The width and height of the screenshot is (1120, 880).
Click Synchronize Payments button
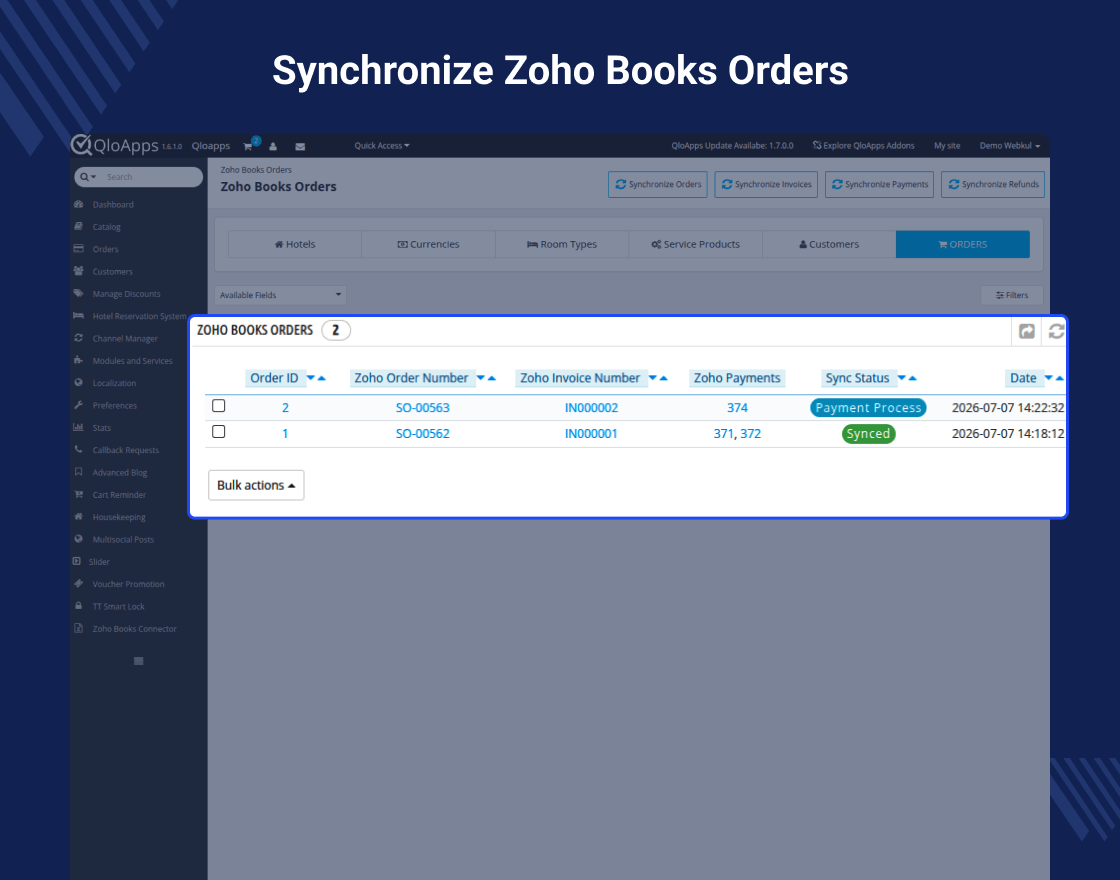(x=879, y=184)
